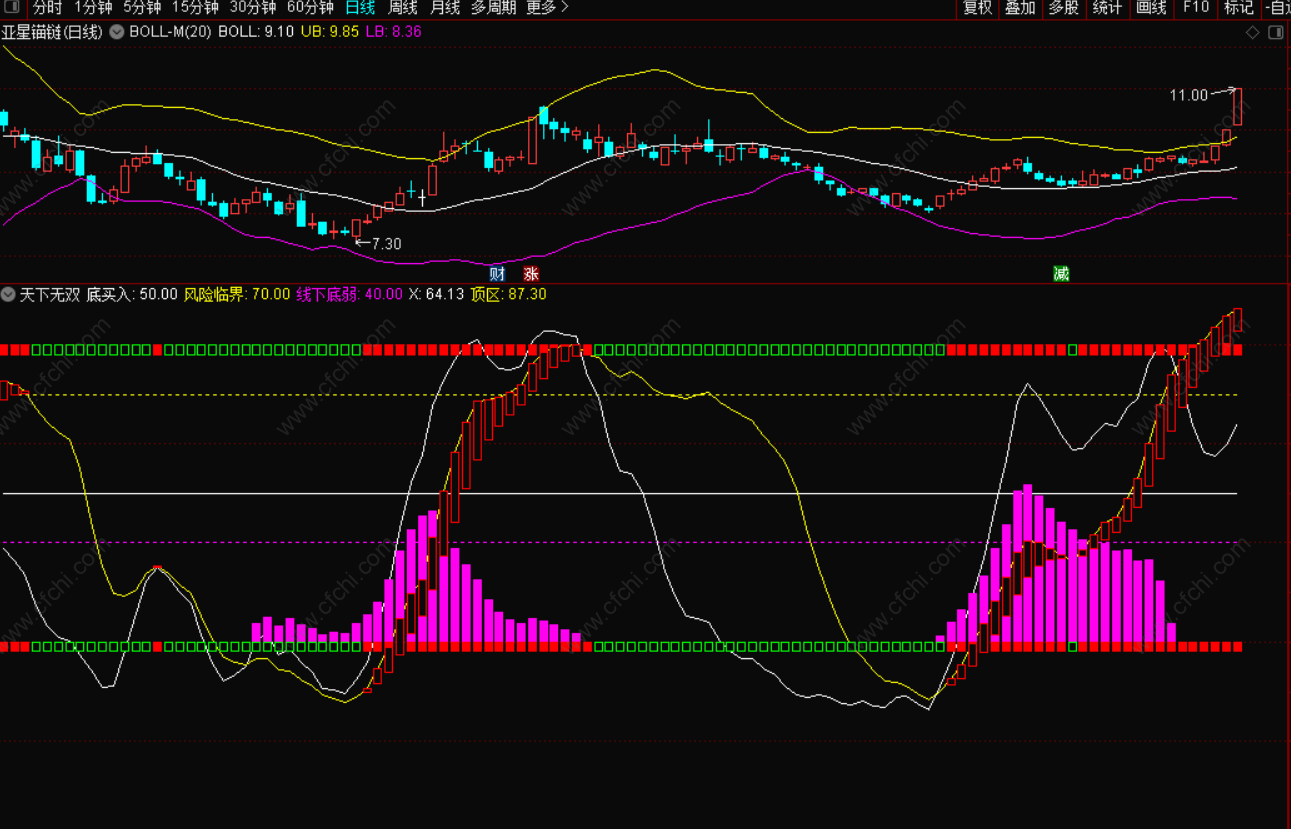Click the diamond icon at chart top-right
Viewport: 1291px width, 829px height.
(1252, 32)
